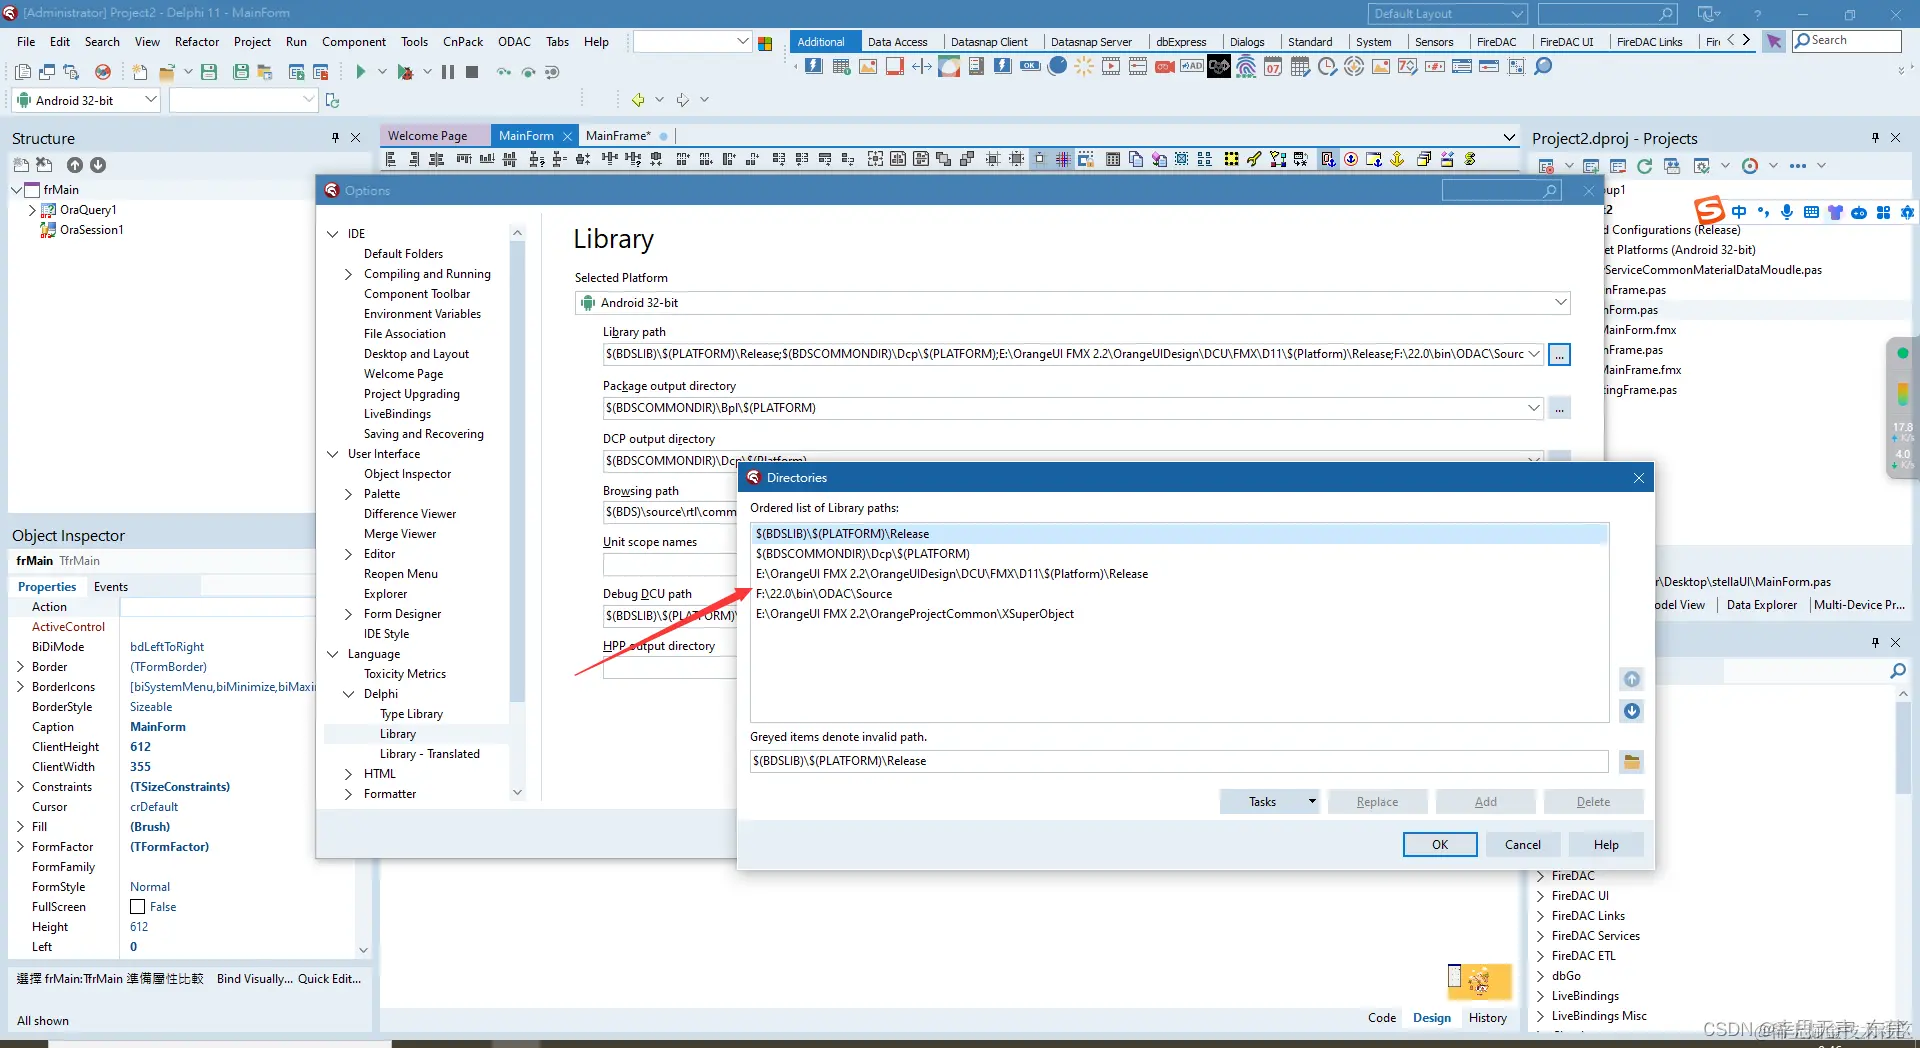This screenshot has height=1048, width=1920.
Task: Refresh the Projects panel
Action: [1643, 166]
